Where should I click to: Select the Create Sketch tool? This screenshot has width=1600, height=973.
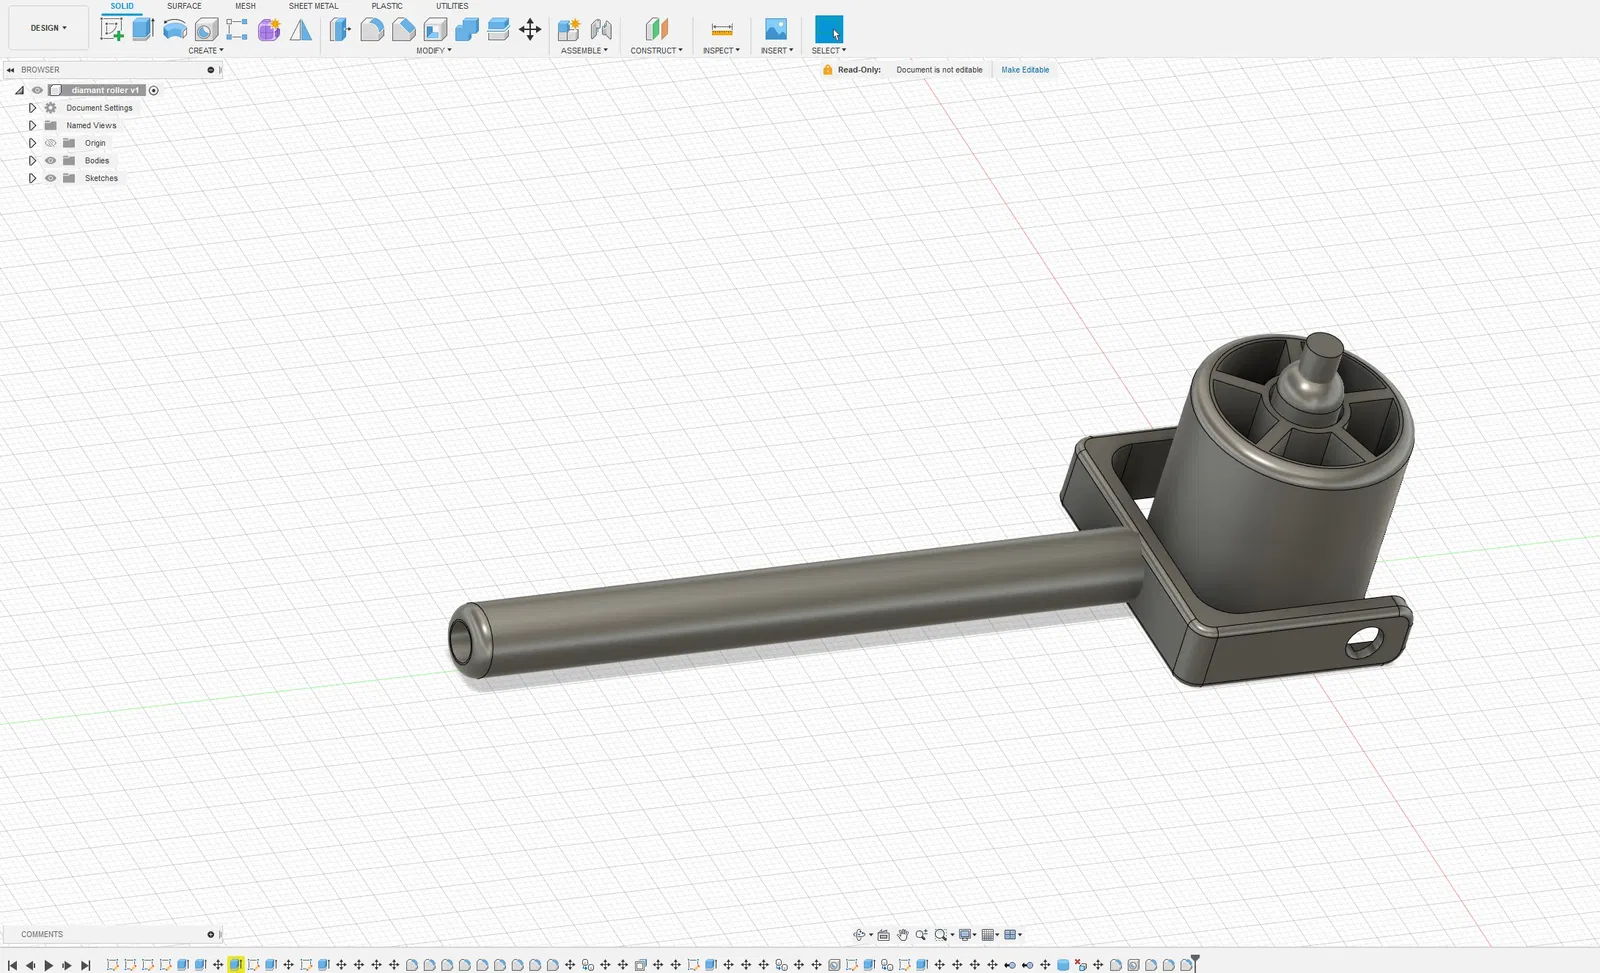(112, 29)
